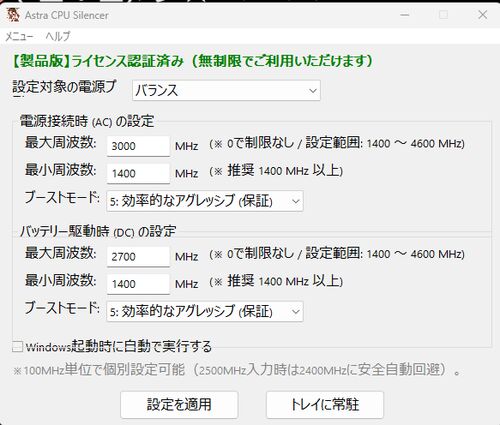The image size is (500, 425).
Task: Click the Astra CPU Silencer app icon
Action: pos(13,15)
